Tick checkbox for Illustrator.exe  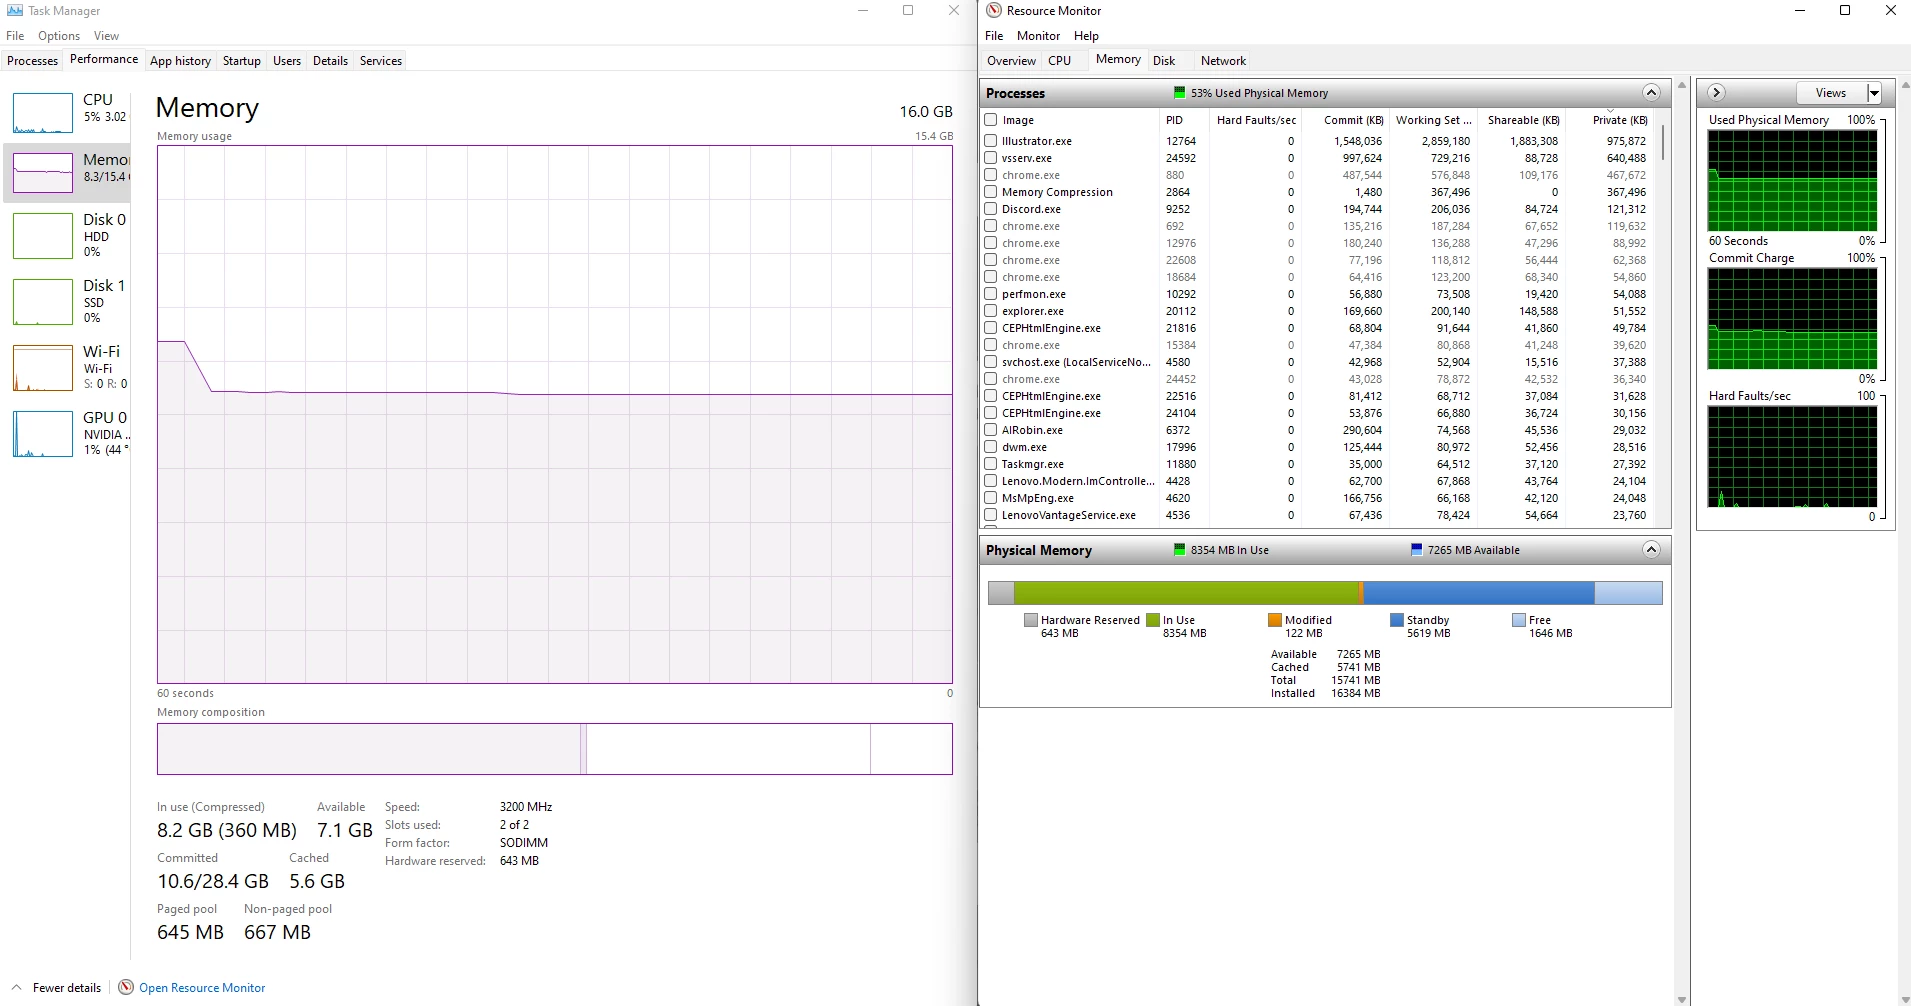[x=991, y=141]
